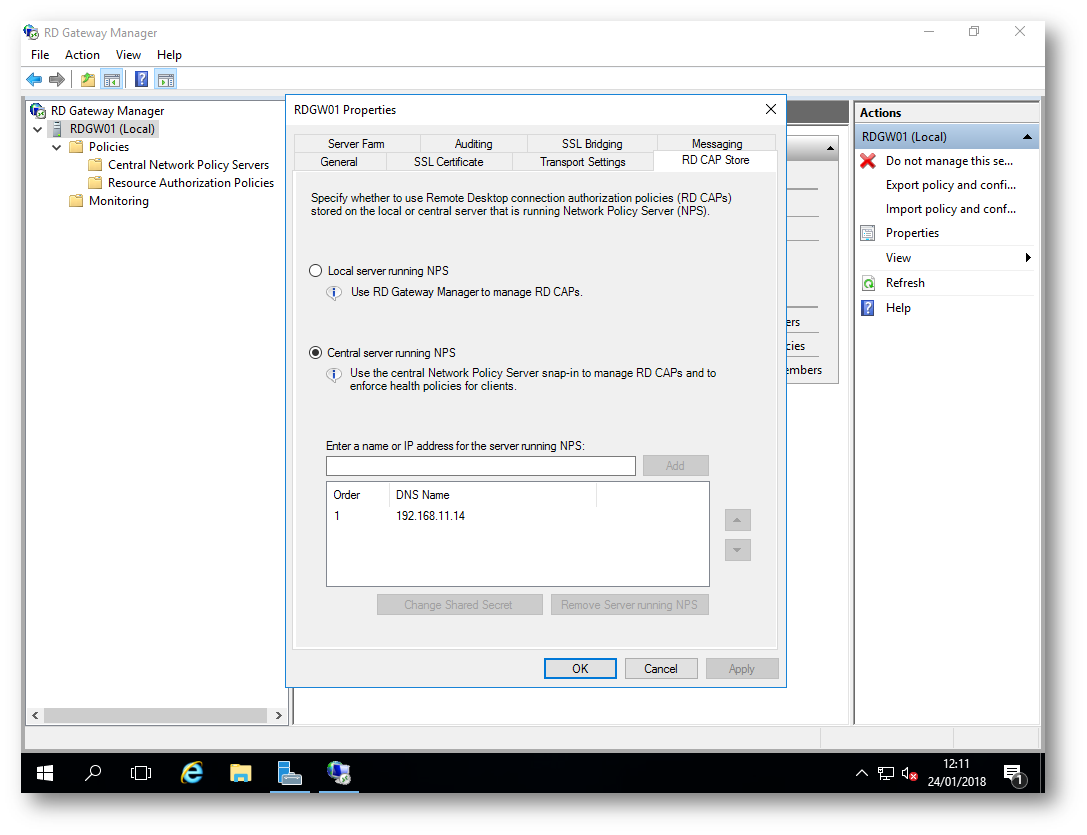Click the Policies folder icon

pos(76,146)
